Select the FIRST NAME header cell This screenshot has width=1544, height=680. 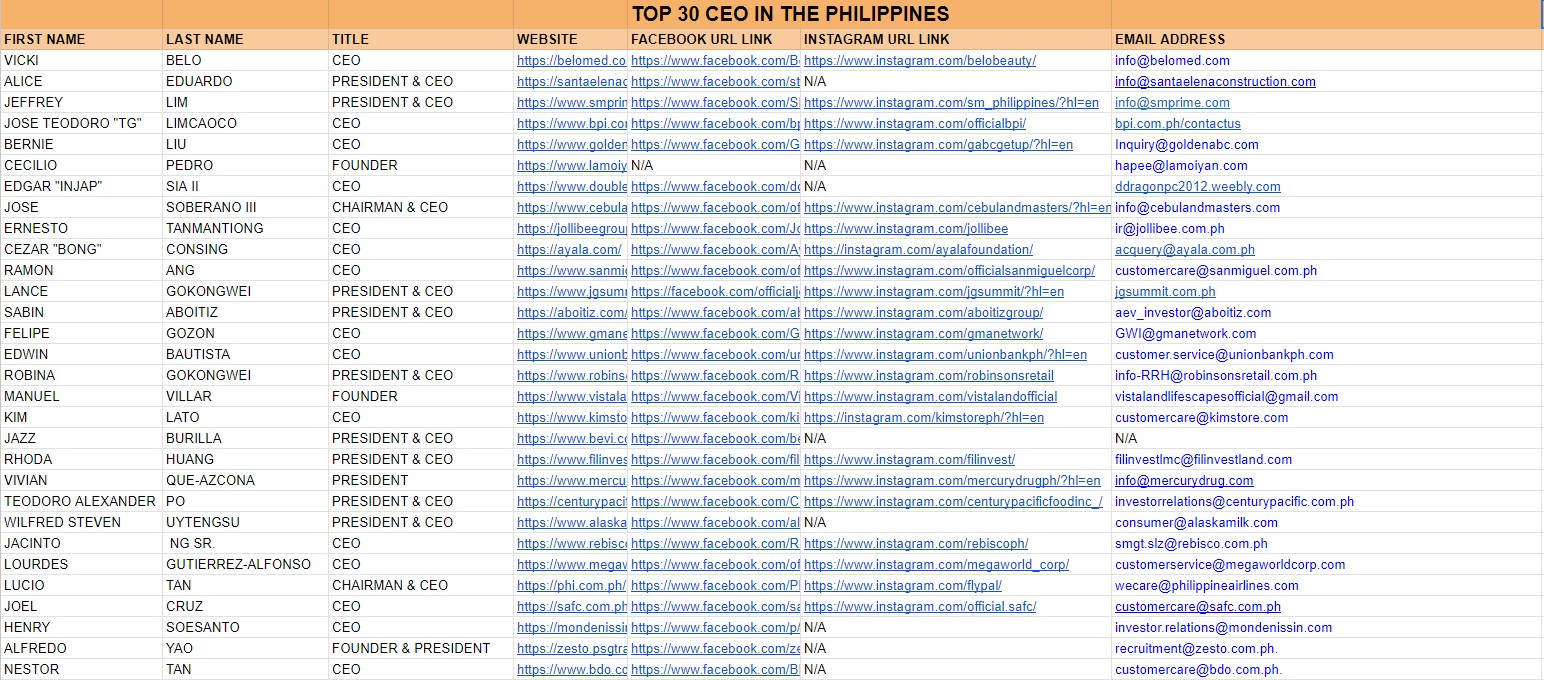pyautogui.click(x=81, y=39)
